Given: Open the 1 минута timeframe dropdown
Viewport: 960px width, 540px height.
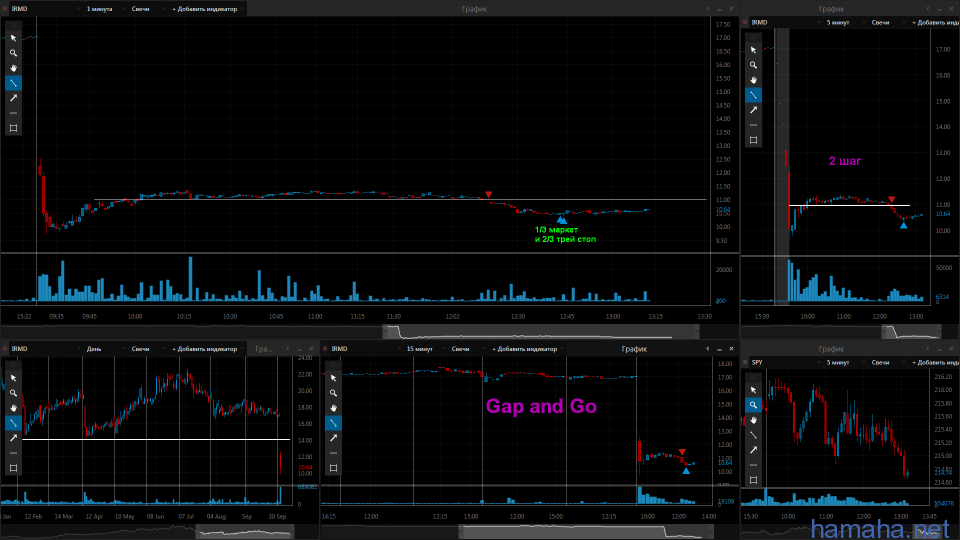Looking at the screenshot, I should pyautogui.click(x=105, y=9).
